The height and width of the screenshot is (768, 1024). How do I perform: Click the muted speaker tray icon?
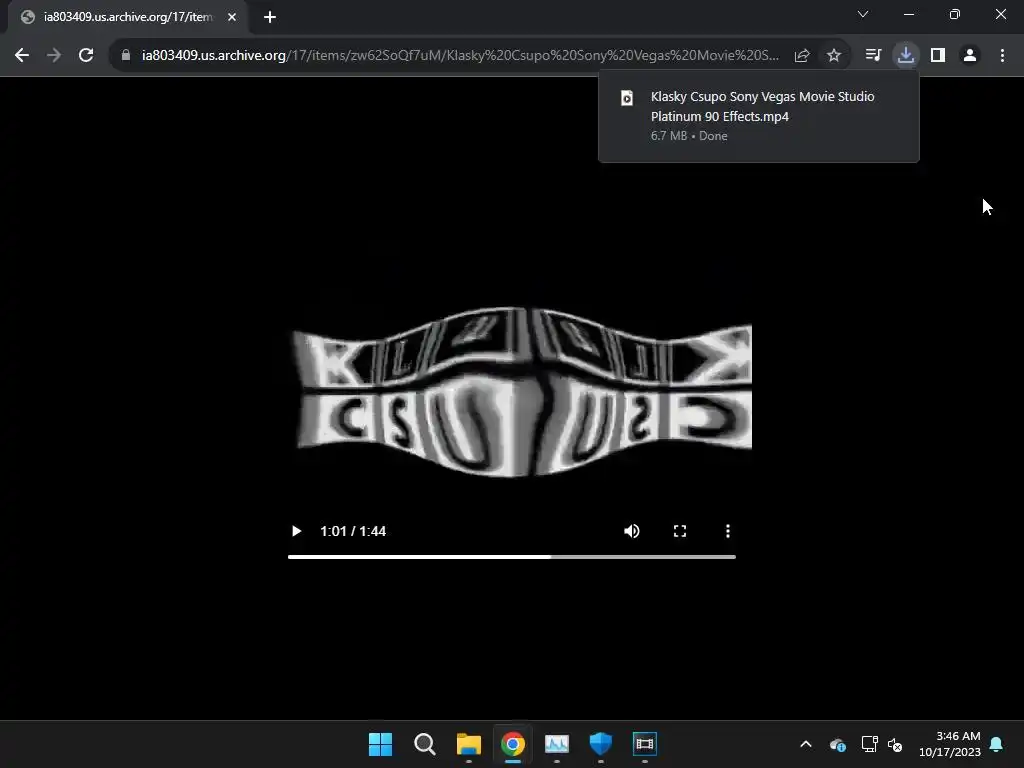(895, 744)
